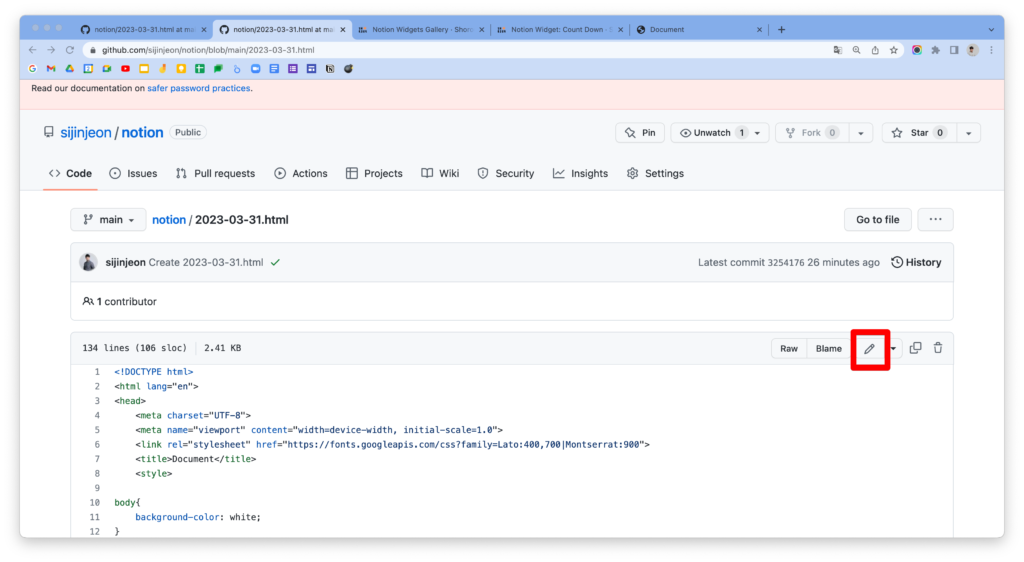Screen dimensions: 1024x562
Task: Click the Raw button
Action: click(789, 348)
